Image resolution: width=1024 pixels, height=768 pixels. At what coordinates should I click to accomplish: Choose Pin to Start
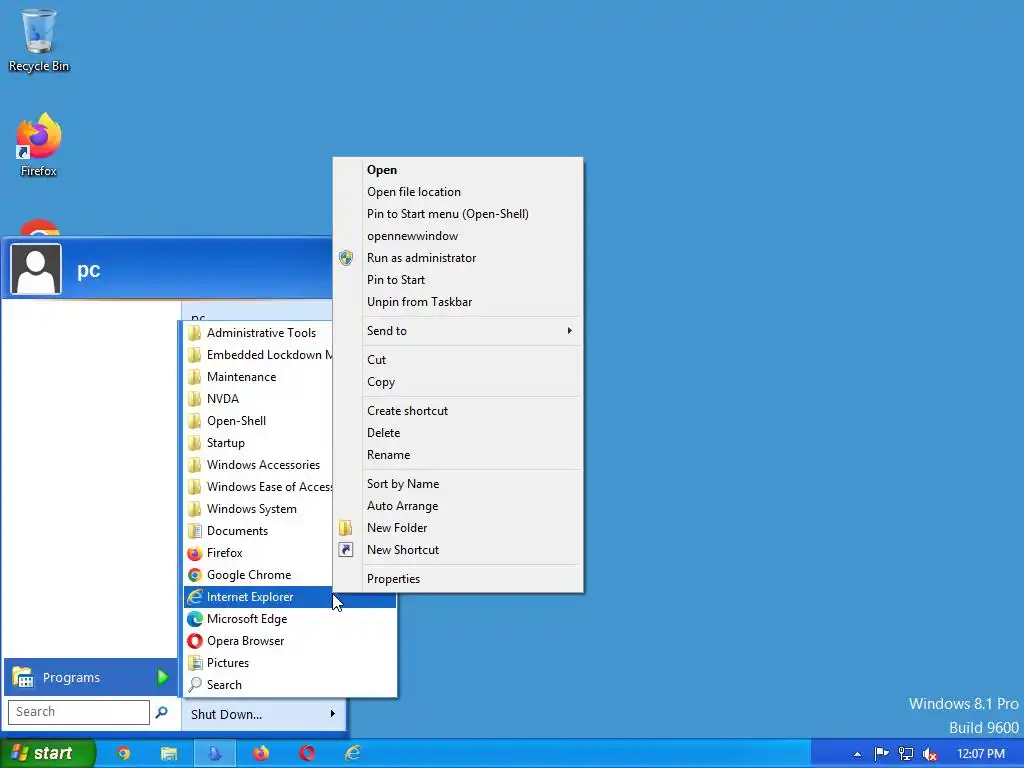pyautogui.click(x=458, y=280)
